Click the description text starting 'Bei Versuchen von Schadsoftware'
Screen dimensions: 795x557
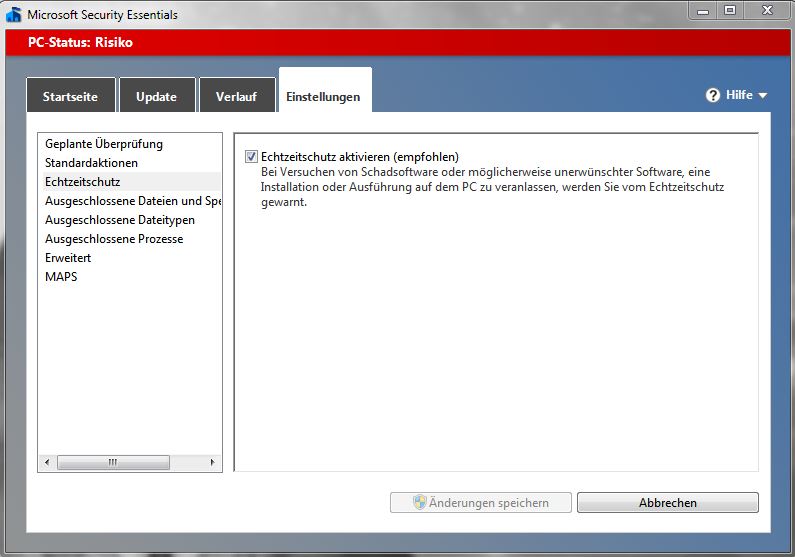(x=492, y=187)
